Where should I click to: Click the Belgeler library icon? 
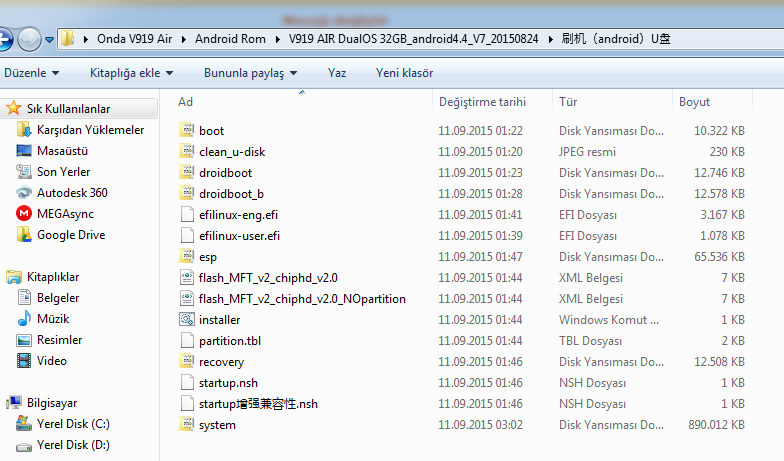click(24, 298)
